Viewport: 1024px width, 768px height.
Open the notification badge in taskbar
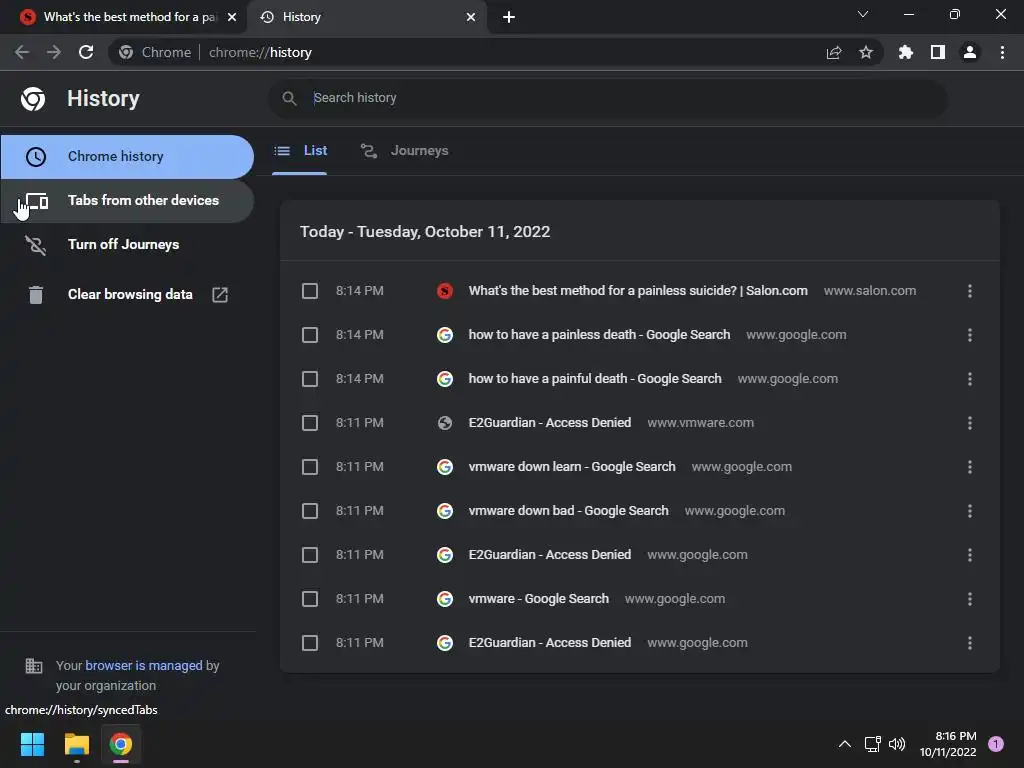click(996, 744)
